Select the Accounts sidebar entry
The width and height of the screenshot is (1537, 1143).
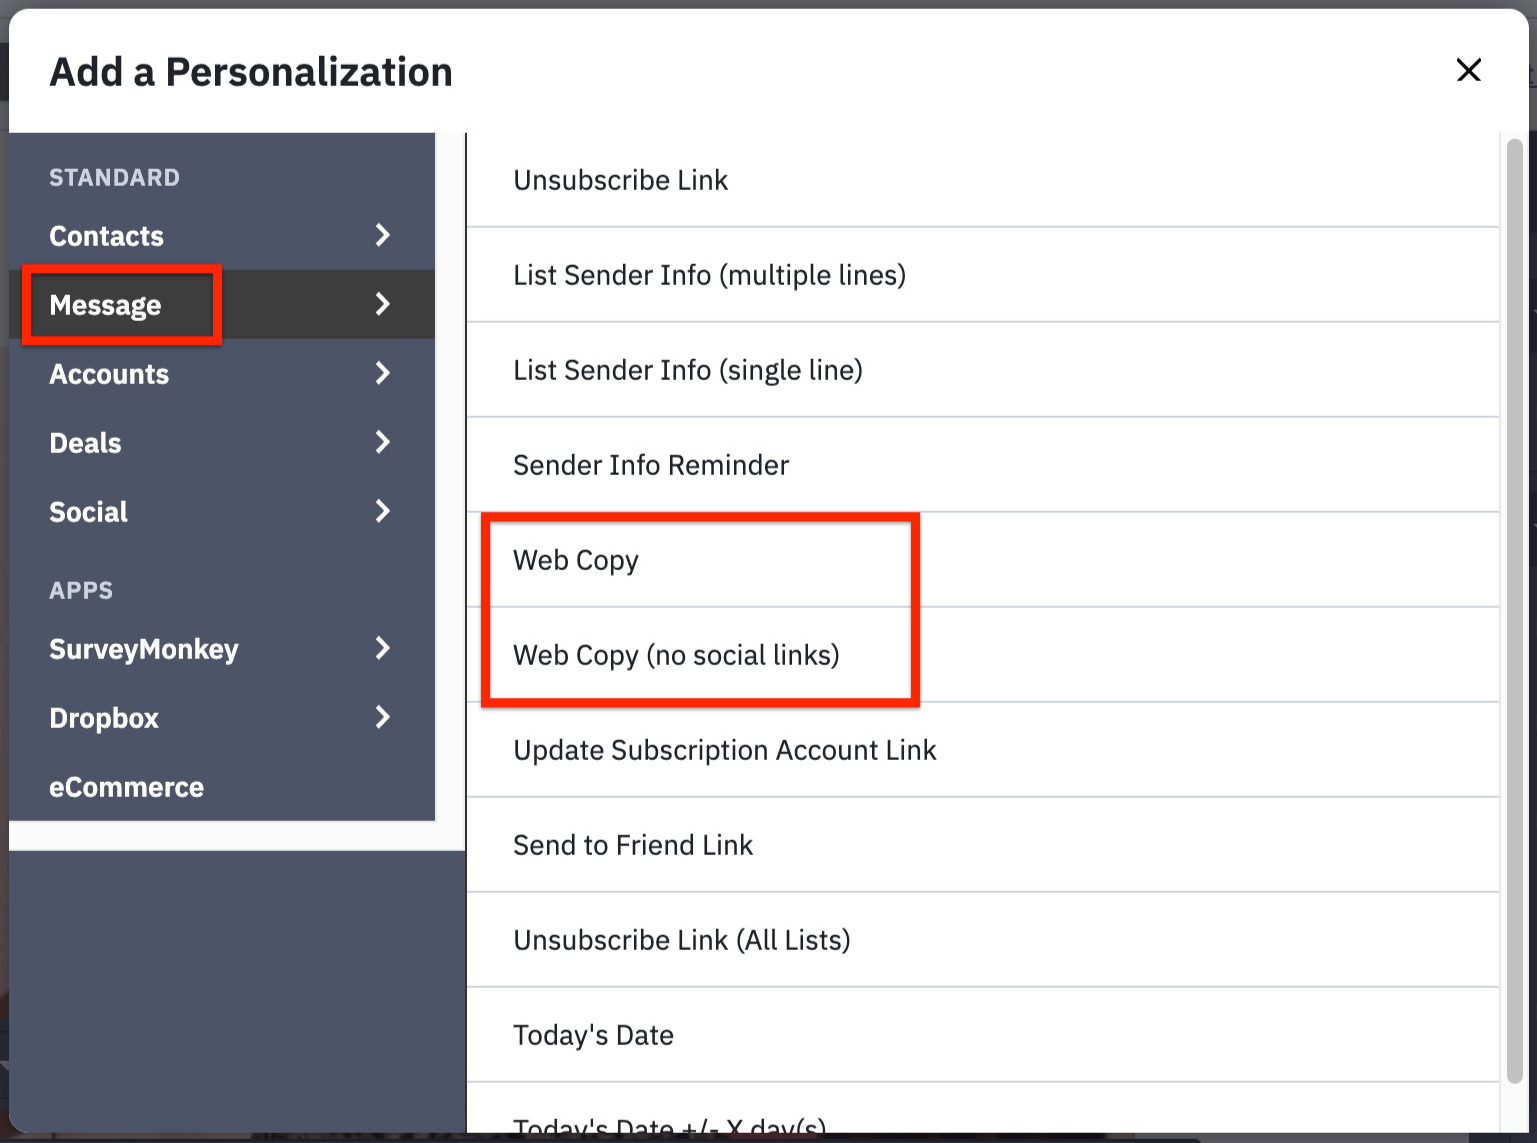pyautogui.click(x=108, y=373)
